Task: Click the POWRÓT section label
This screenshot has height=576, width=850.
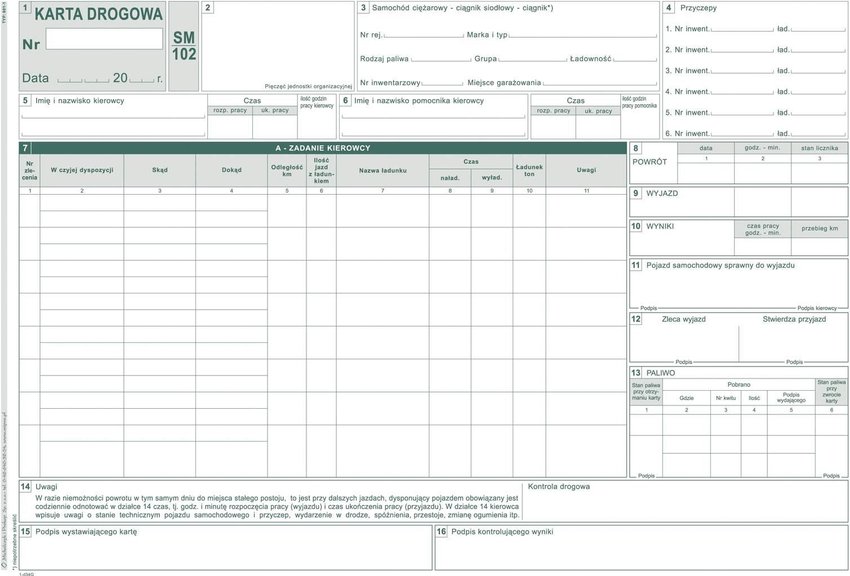Action: tap(649, 161)
